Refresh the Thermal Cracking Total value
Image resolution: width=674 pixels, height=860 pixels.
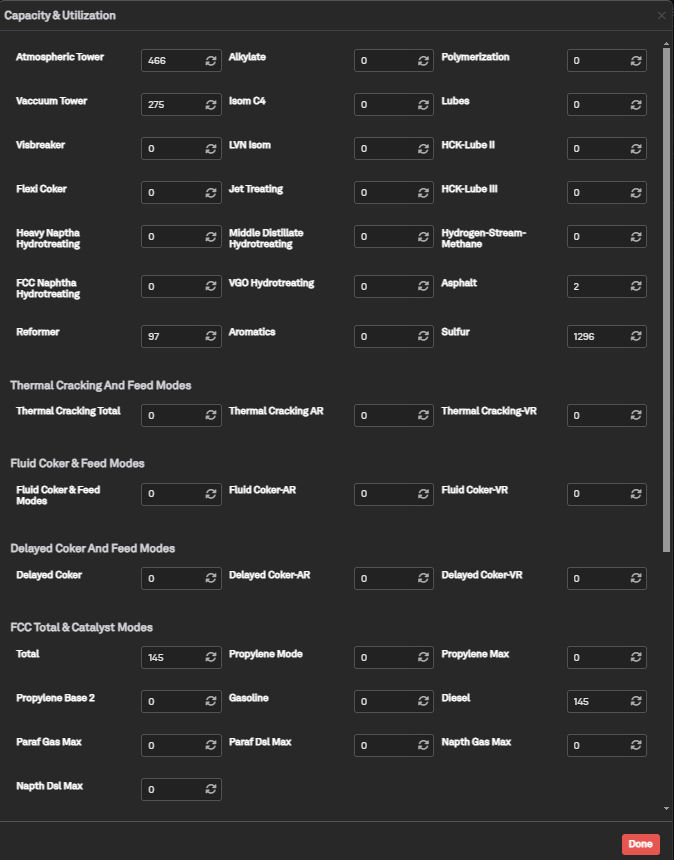(210, 415)
